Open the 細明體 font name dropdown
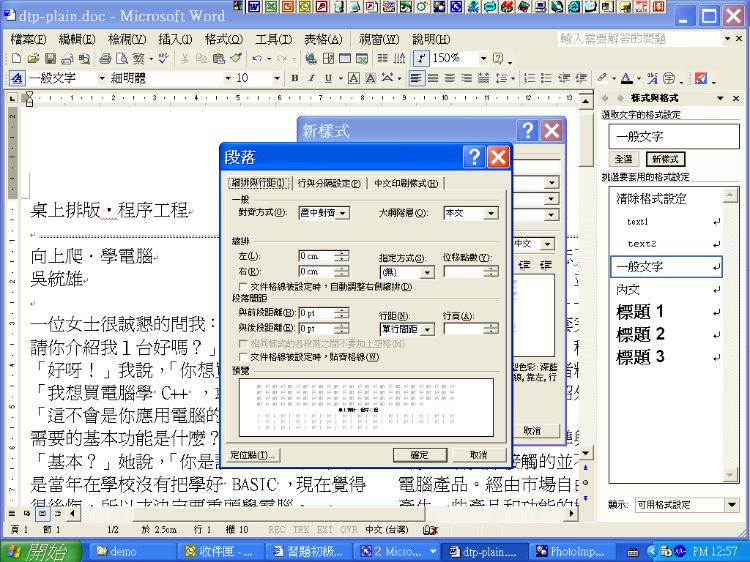 [x=228, y=78]
